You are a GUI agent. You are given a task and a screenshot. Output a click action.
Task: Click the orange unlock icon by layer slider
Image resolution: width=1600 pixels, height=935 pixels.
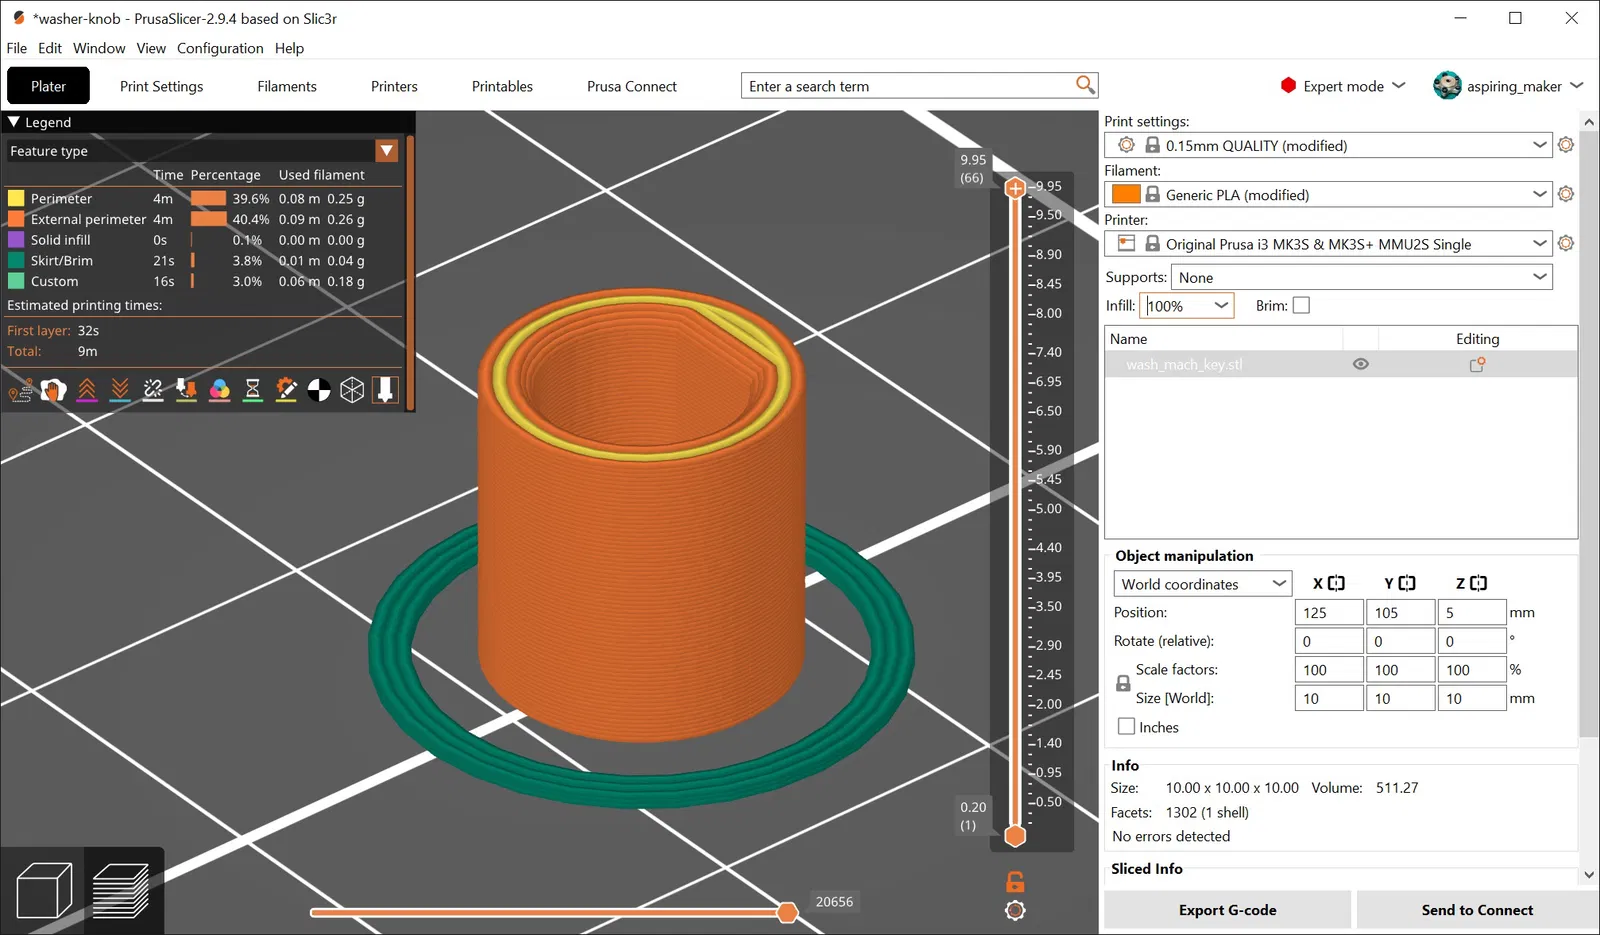[x=1015, y=881]
